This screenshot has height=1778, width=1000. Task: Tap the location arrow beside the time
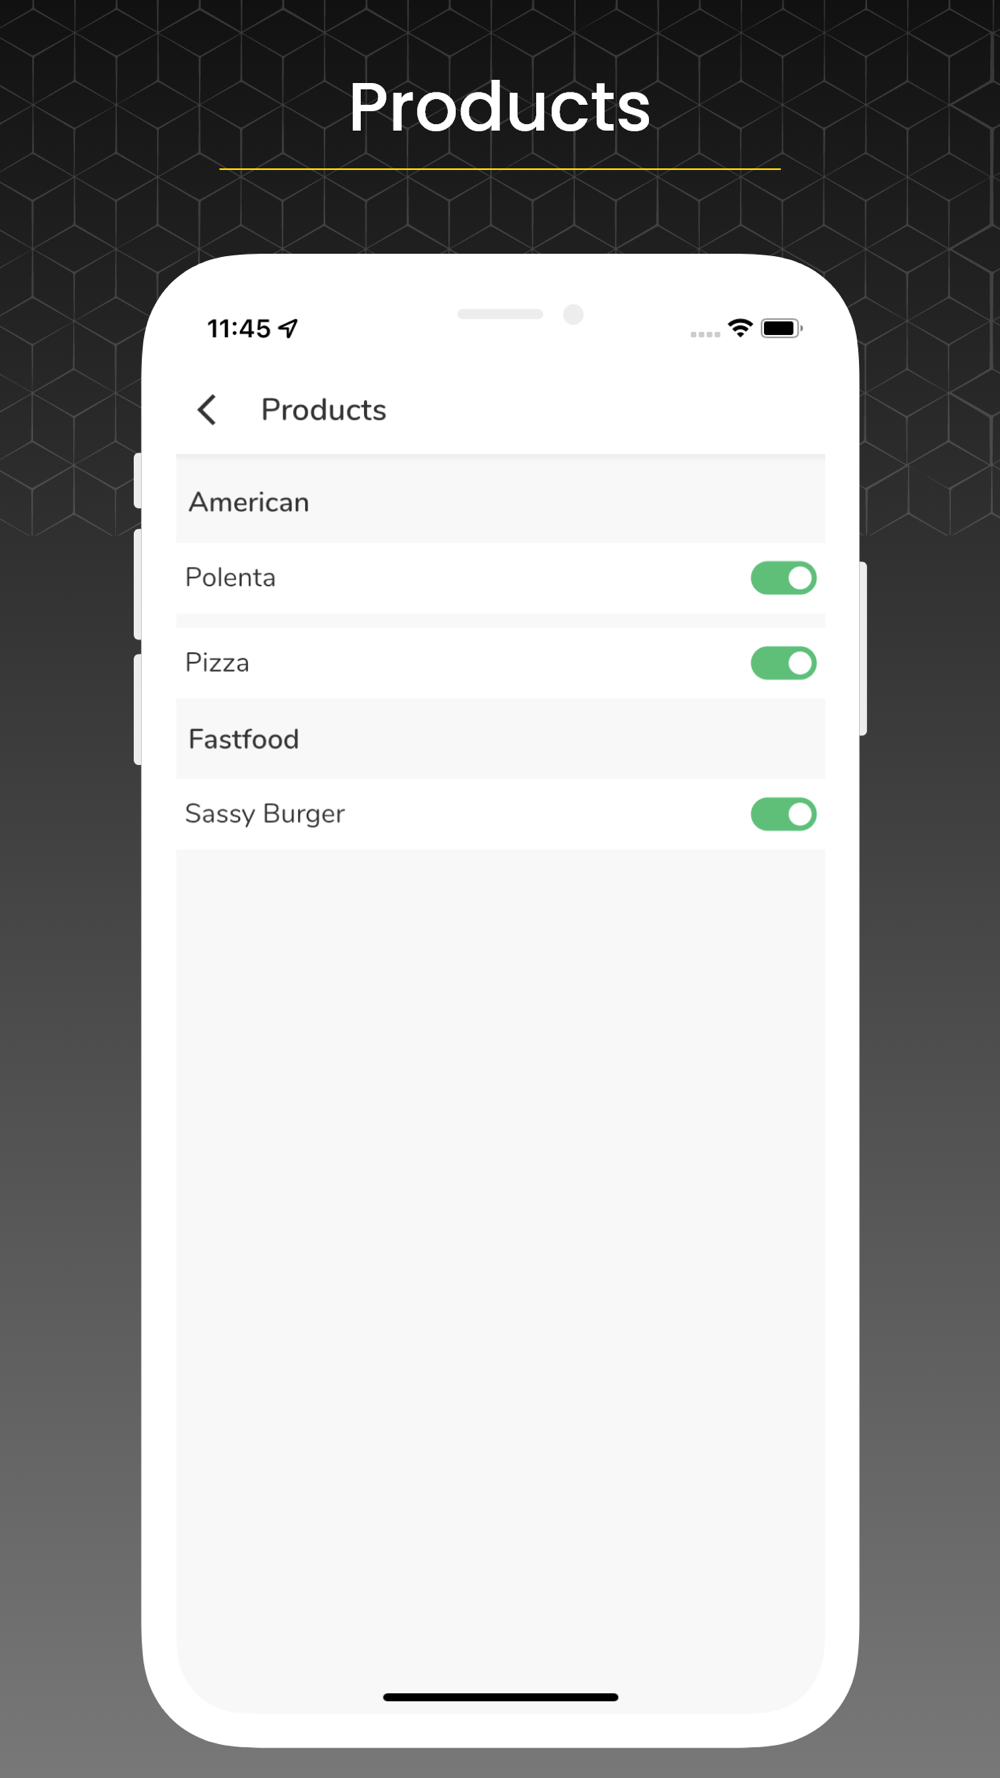289,328
